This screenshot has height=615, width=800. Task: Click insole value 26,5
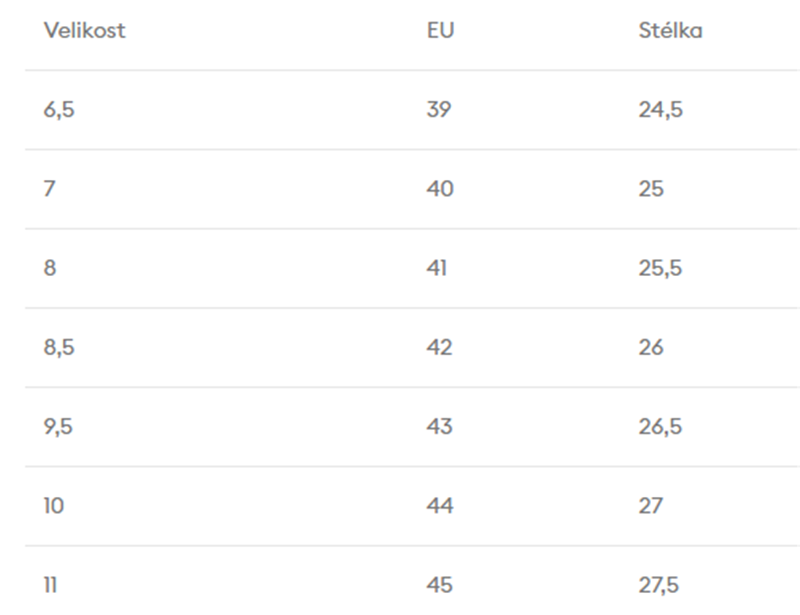(660, 427)
